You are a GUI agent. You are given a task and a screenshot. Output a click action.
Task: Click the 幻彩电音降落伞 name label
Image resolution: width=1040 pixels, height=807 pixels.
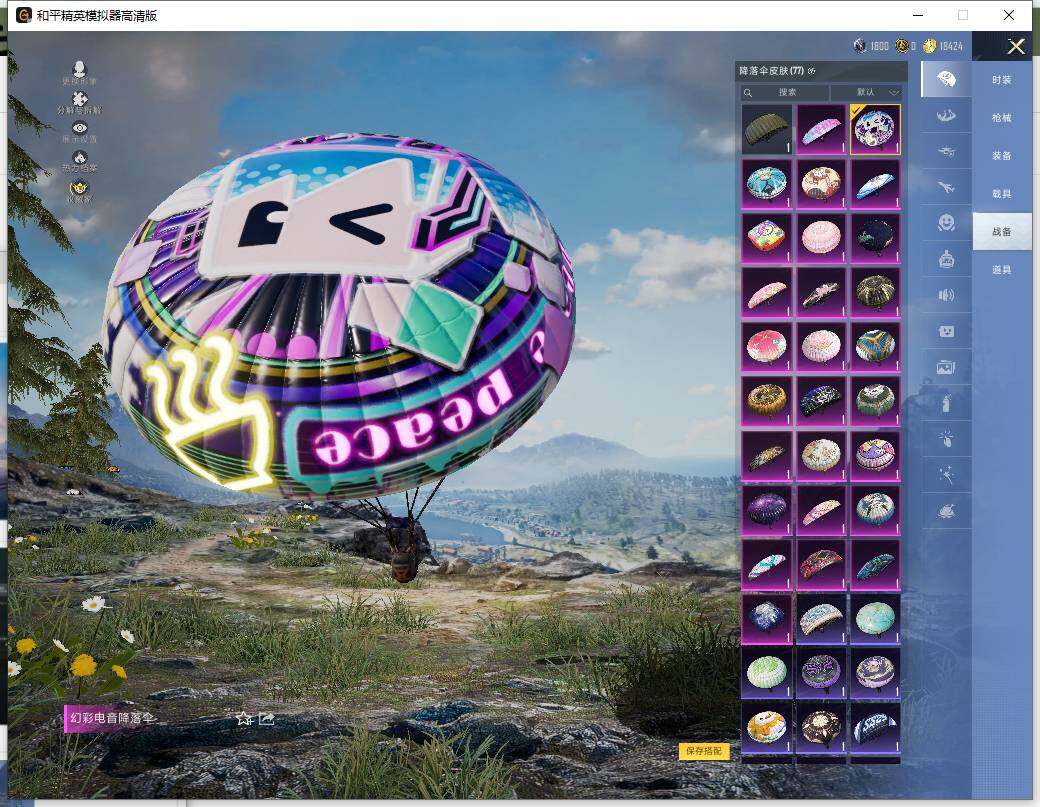pos(112,718)
